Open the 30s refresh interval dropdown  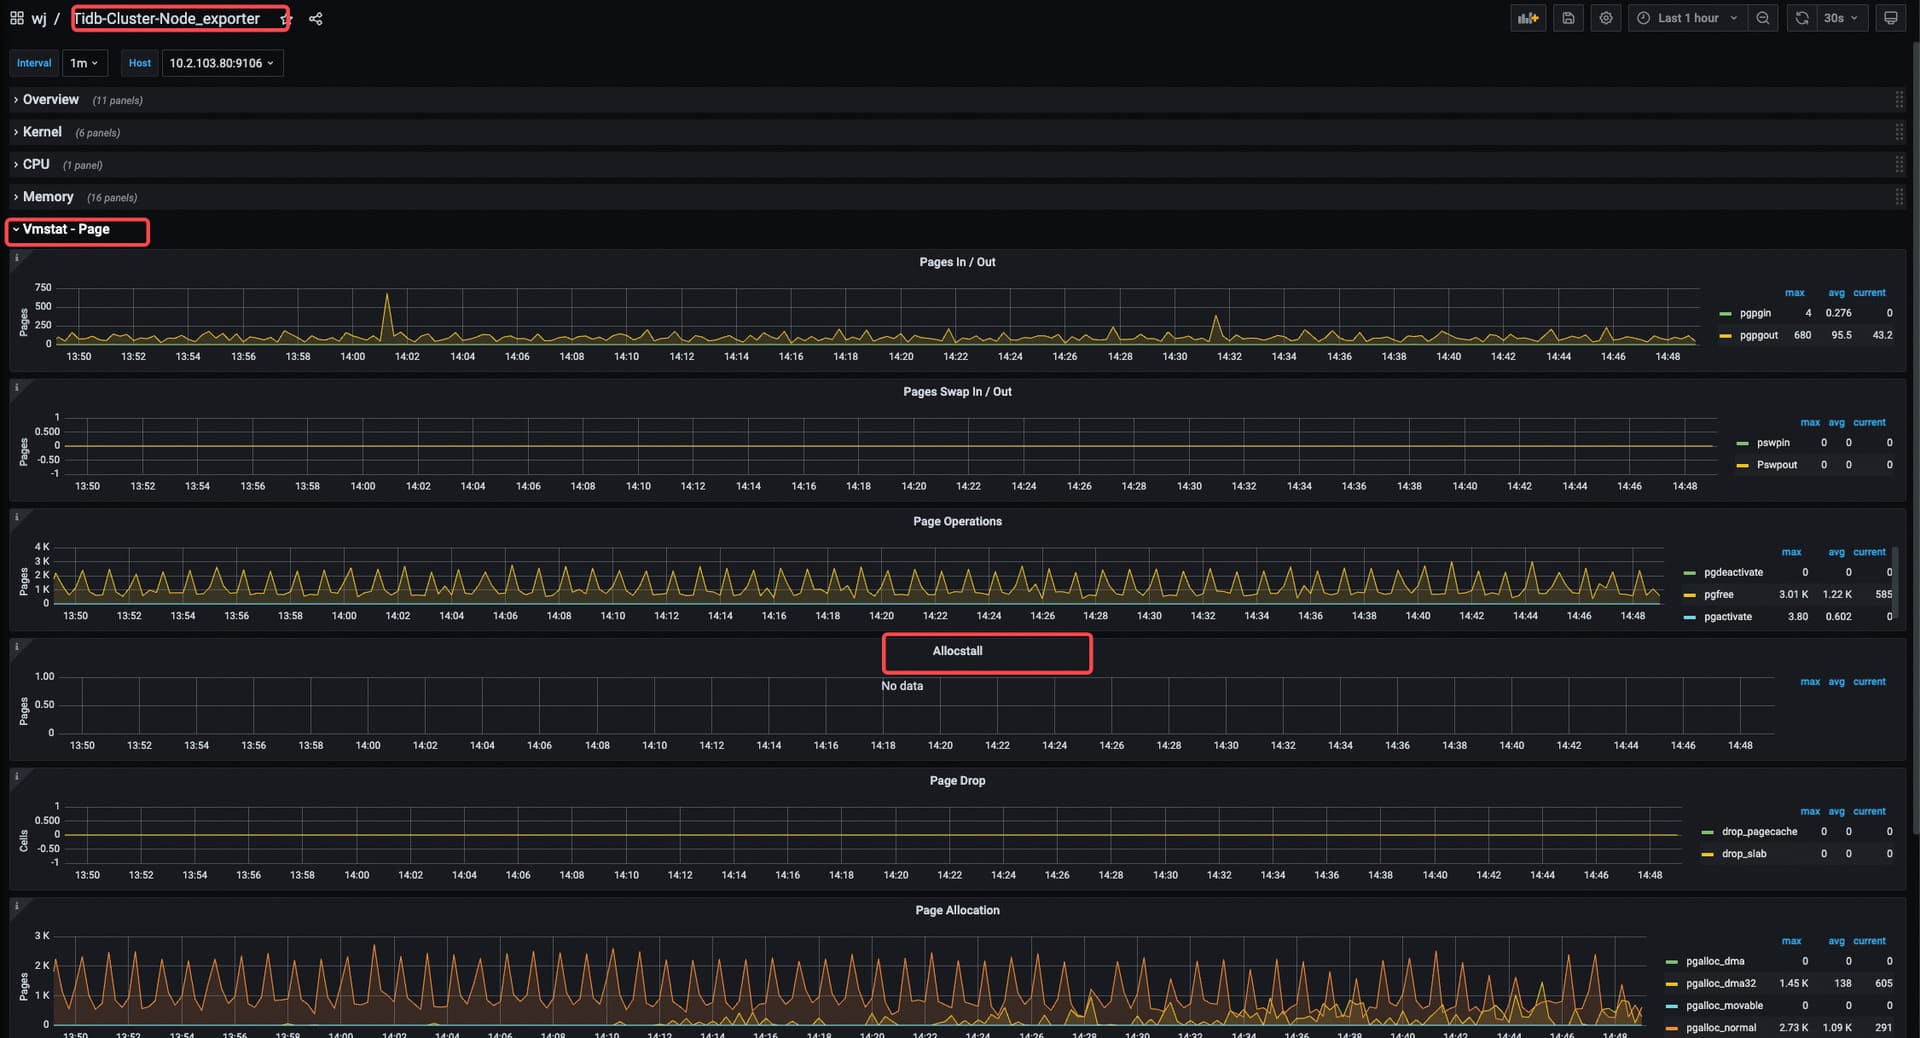tap(1840, 18)
